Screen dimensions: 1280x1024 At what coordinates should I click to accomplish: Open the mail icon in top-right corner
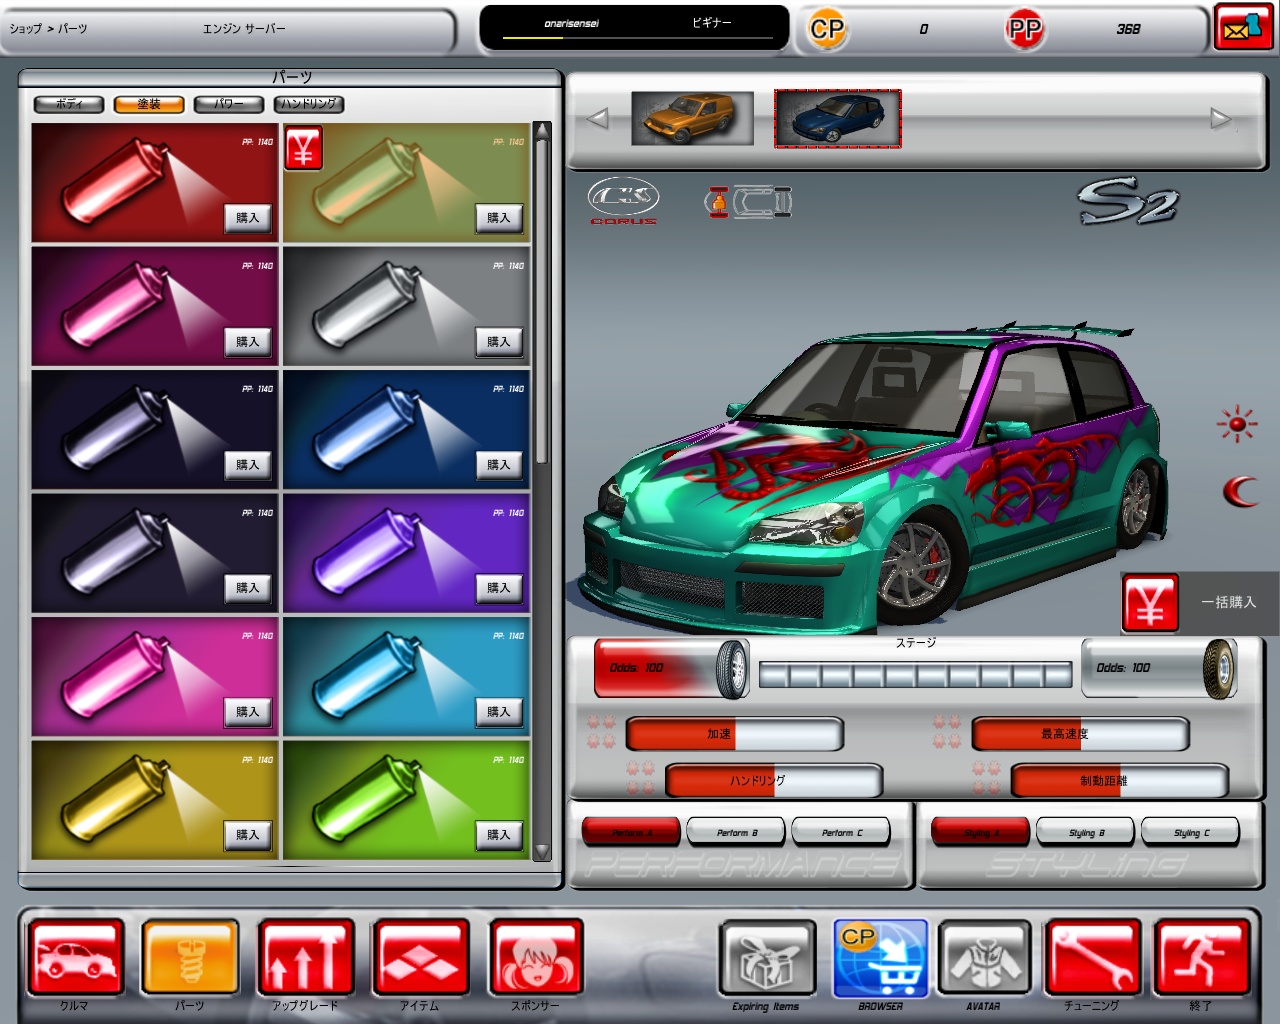[1243, 28]
